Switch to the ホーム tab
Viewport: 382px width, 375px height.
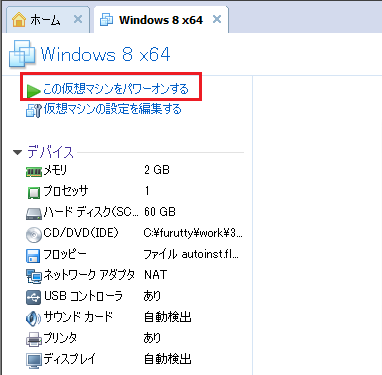(x=47, y=19)
